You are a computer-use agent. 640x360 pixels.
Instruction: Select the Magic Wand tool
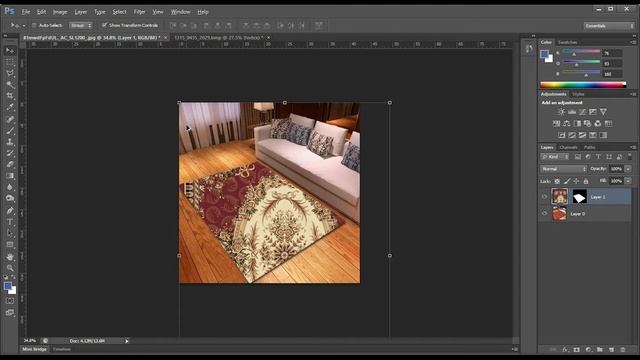(x=10, y=84)
